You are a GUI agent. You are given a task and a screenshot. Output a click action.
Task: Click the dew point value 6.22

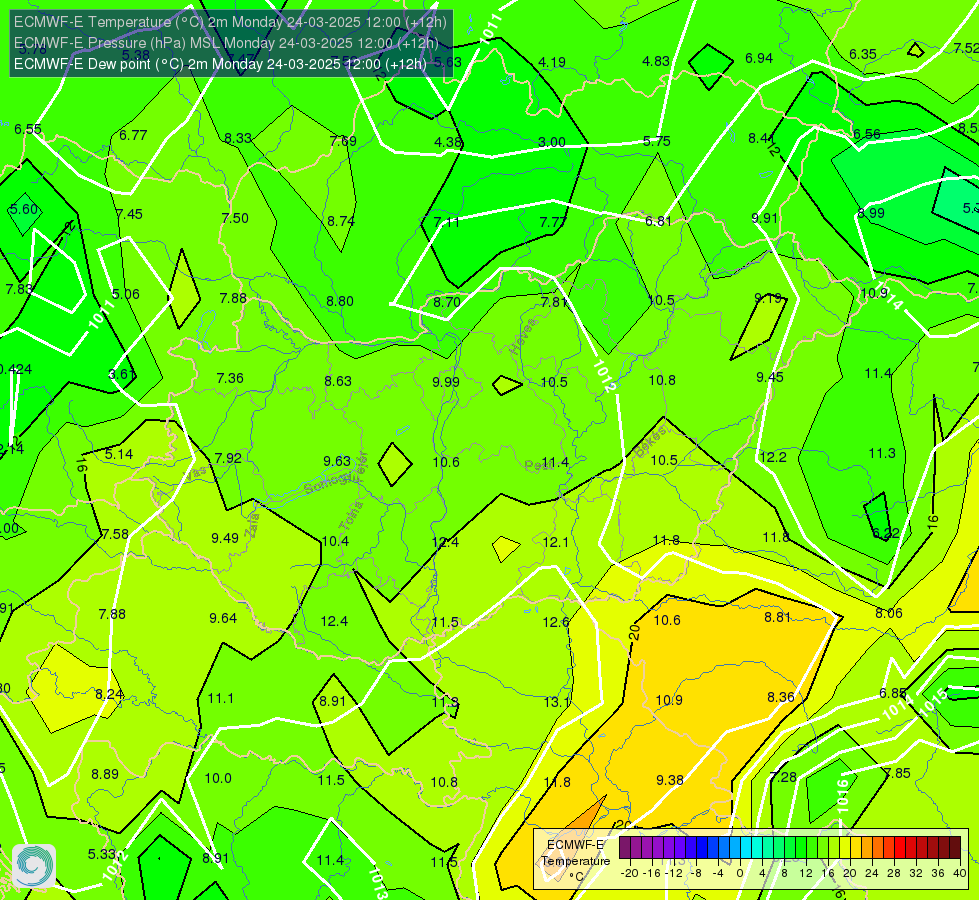[886, 533]
